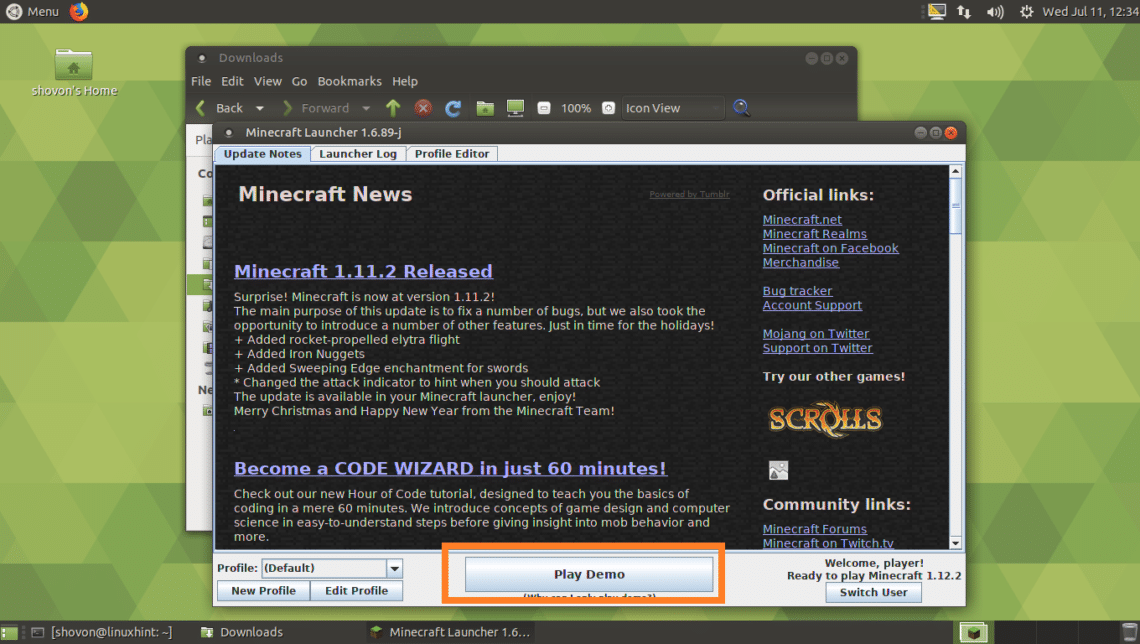Click the network connection icon in the system tray
Image resolution: width=1140 pixels, height=644 pixels.
click(964, 12)
